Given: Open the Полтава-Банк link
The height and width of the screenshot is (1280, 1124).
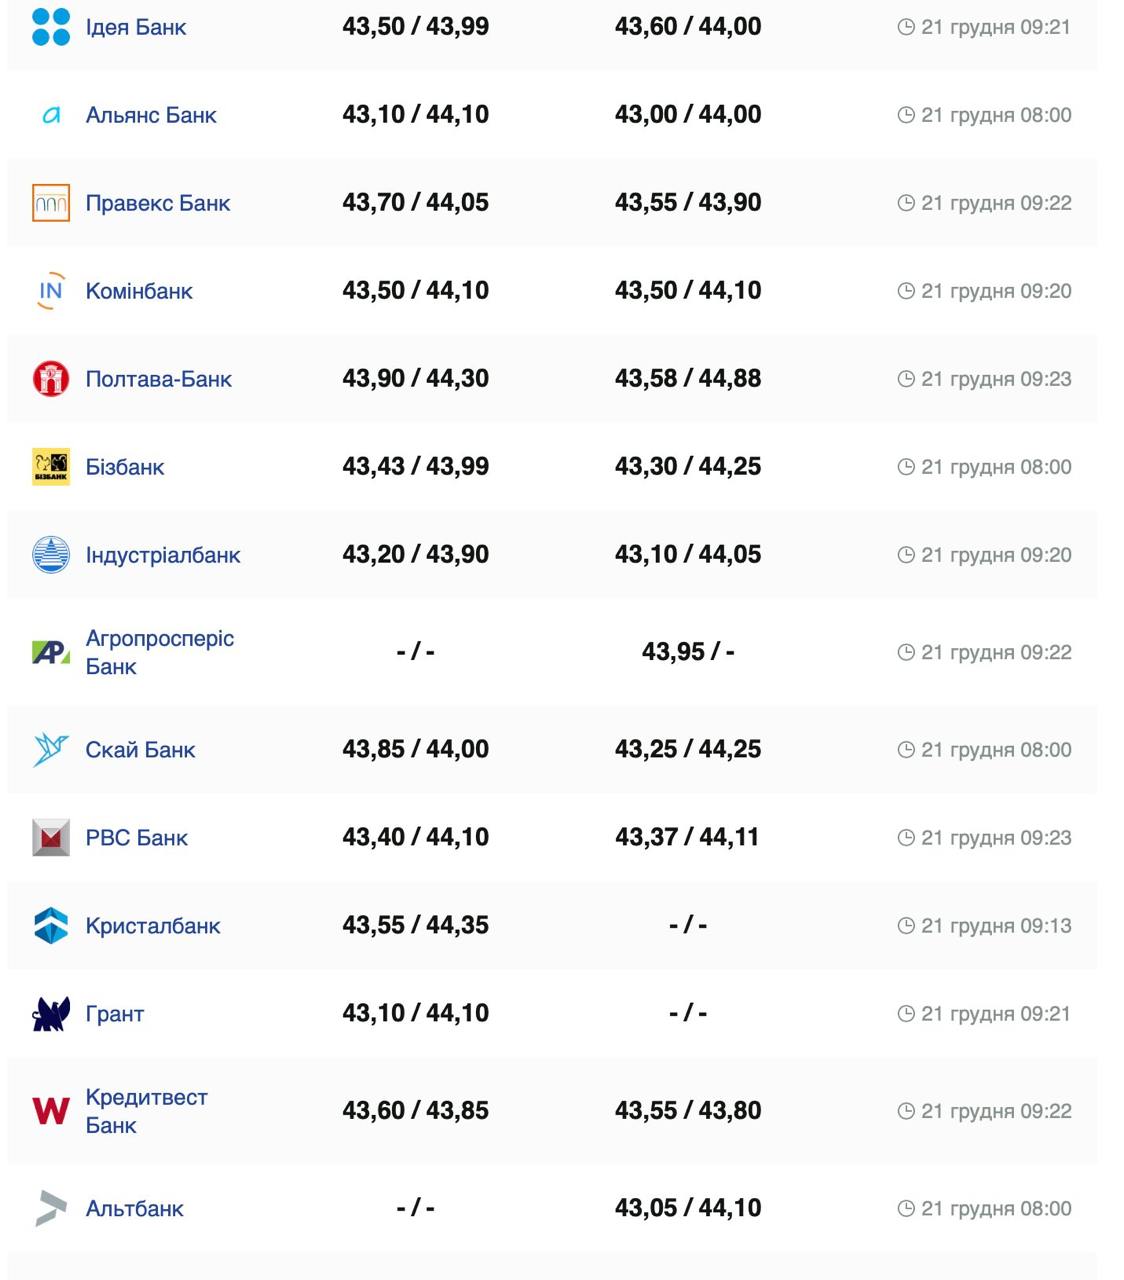Looking at the screenshot, I should (x=158, y=379).
